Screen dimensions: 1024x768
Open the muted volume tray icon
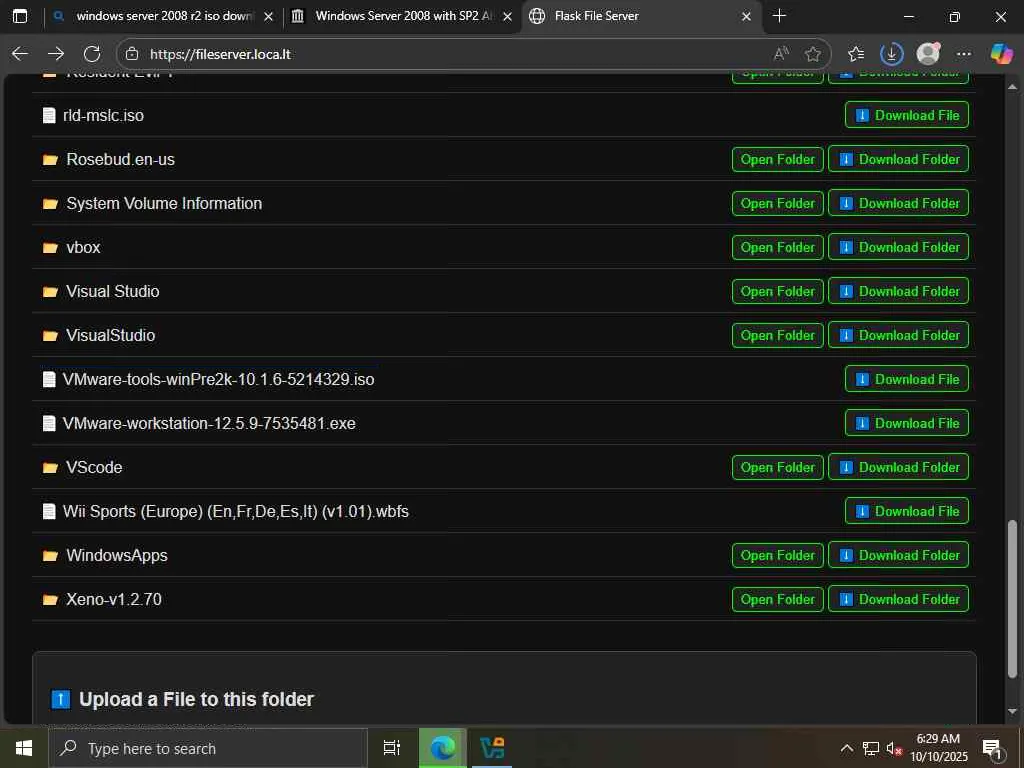pyautogui.click(x=894, y=748)
